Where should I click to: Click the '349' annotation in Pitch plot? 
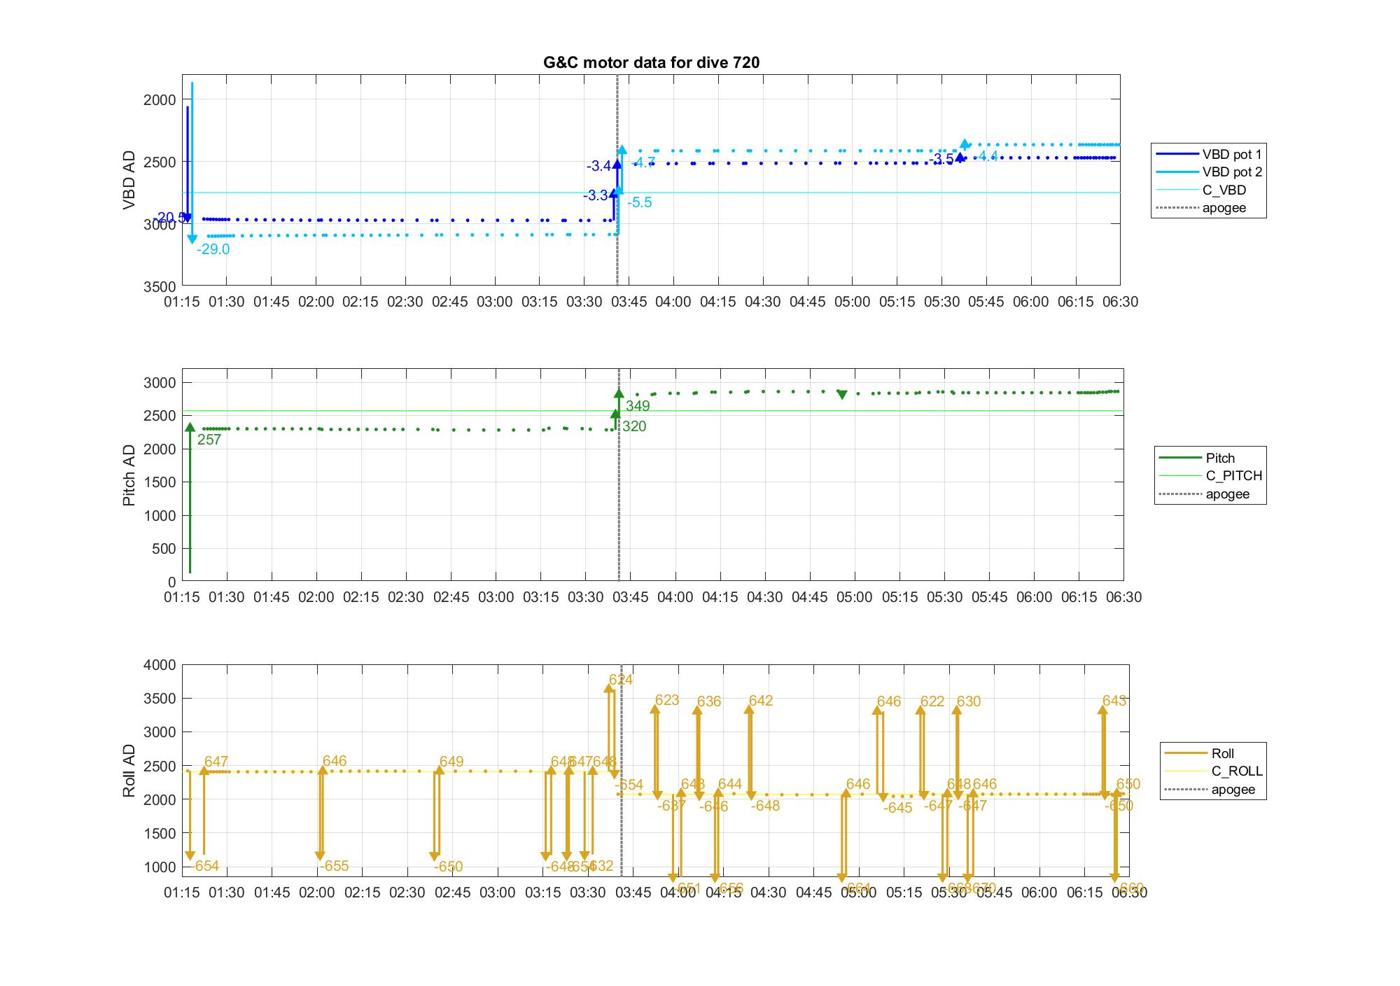(637, 406)
